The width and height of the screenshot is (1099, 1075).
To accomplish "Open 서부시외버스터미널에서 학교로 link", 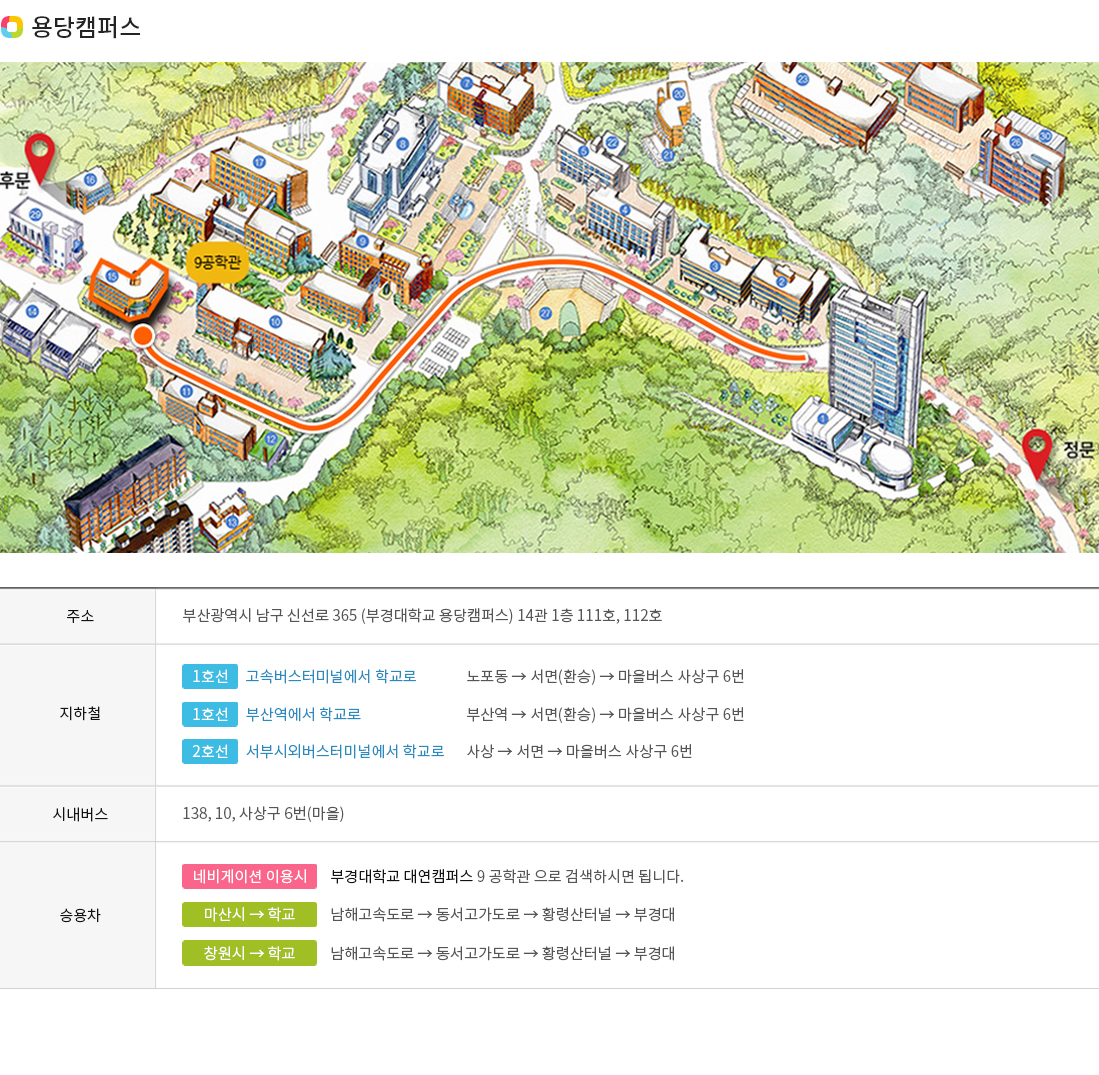I will 344,751.
